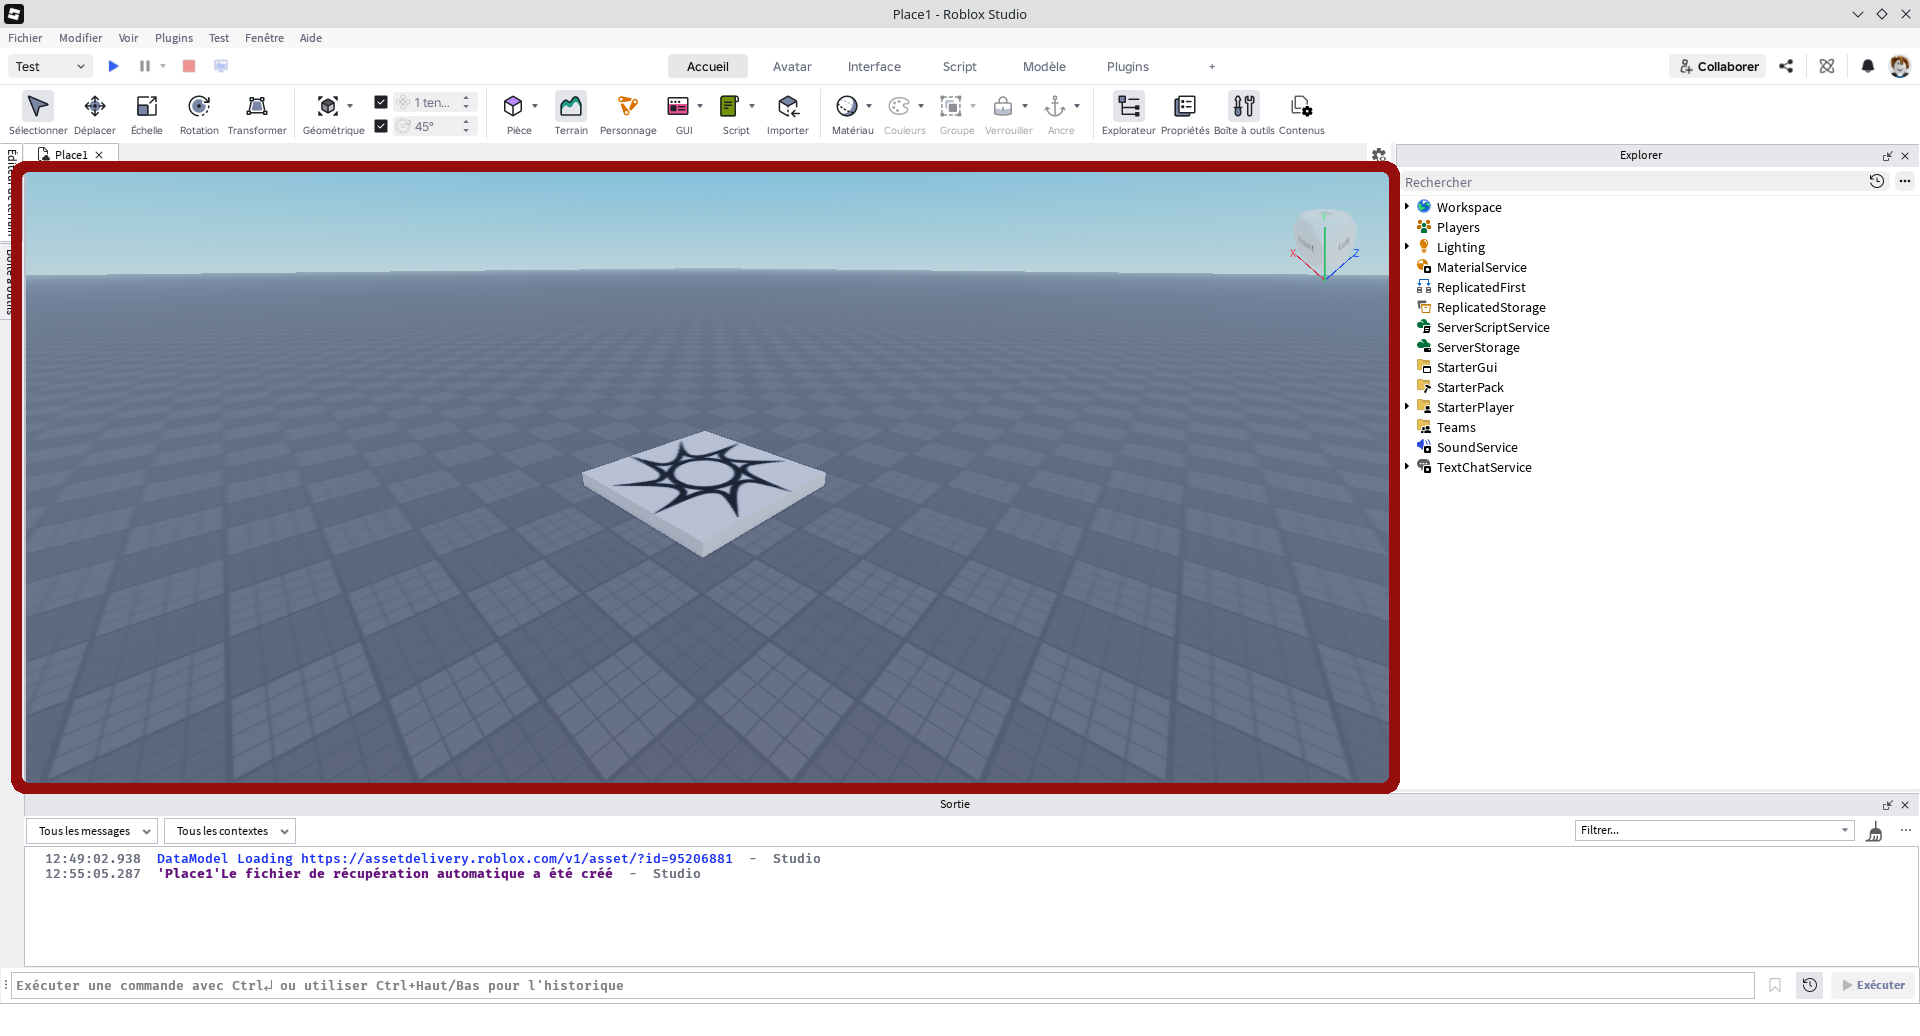
Task: Select the Déplacer move tool
Action: pos(95,113)
